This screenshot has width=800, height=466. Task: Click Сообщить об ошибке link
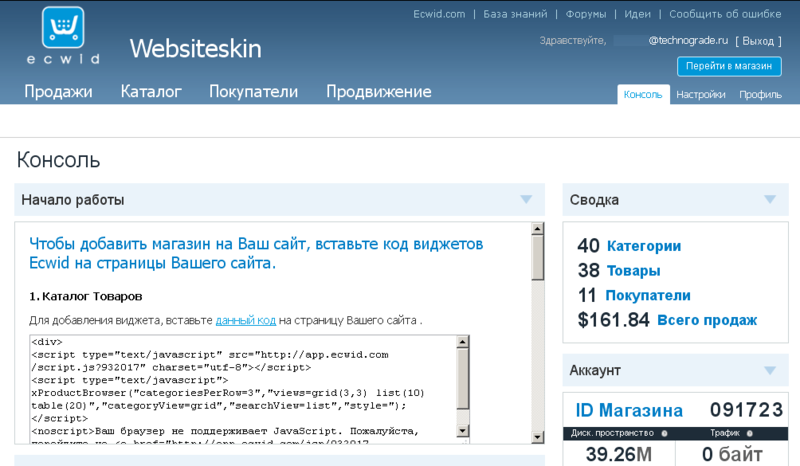pyautogui.click(x=725, y=14)
